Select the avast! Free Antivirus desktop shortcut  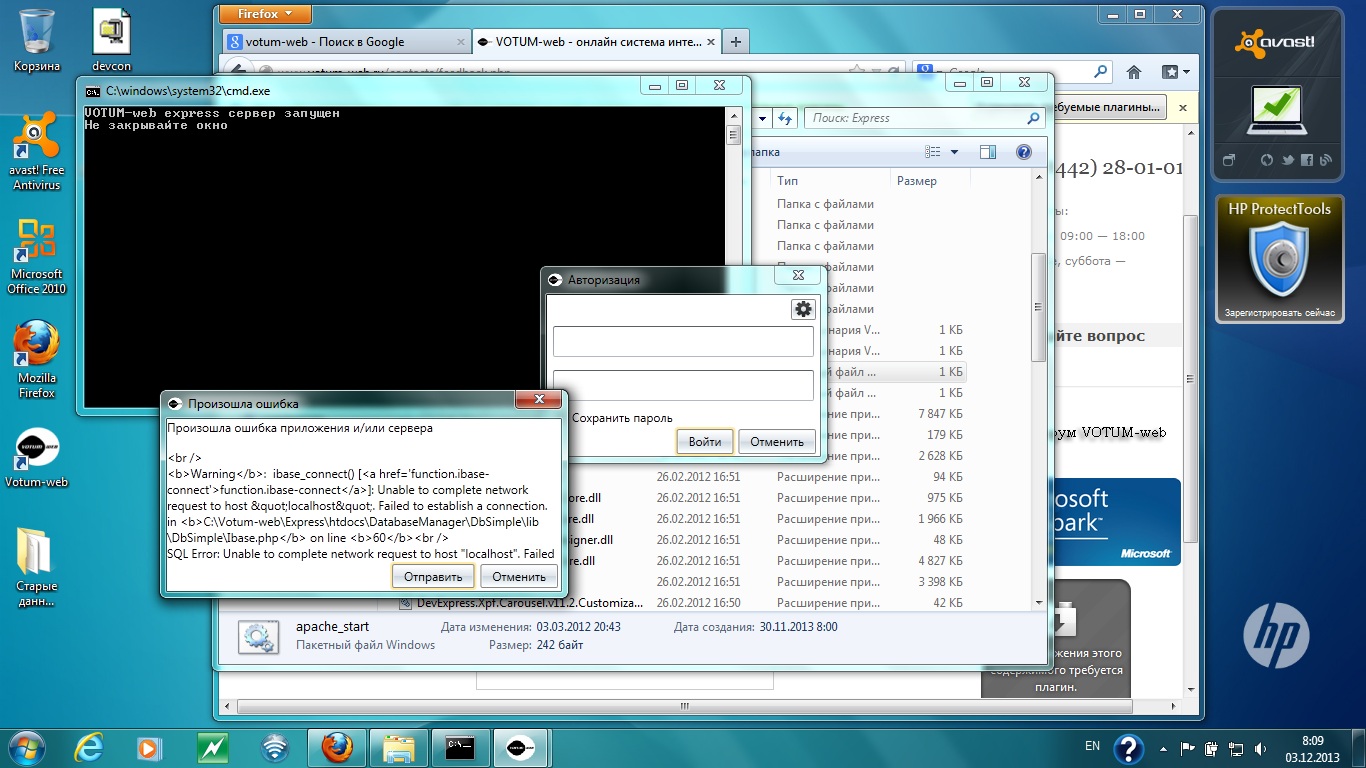coord(37,152)
